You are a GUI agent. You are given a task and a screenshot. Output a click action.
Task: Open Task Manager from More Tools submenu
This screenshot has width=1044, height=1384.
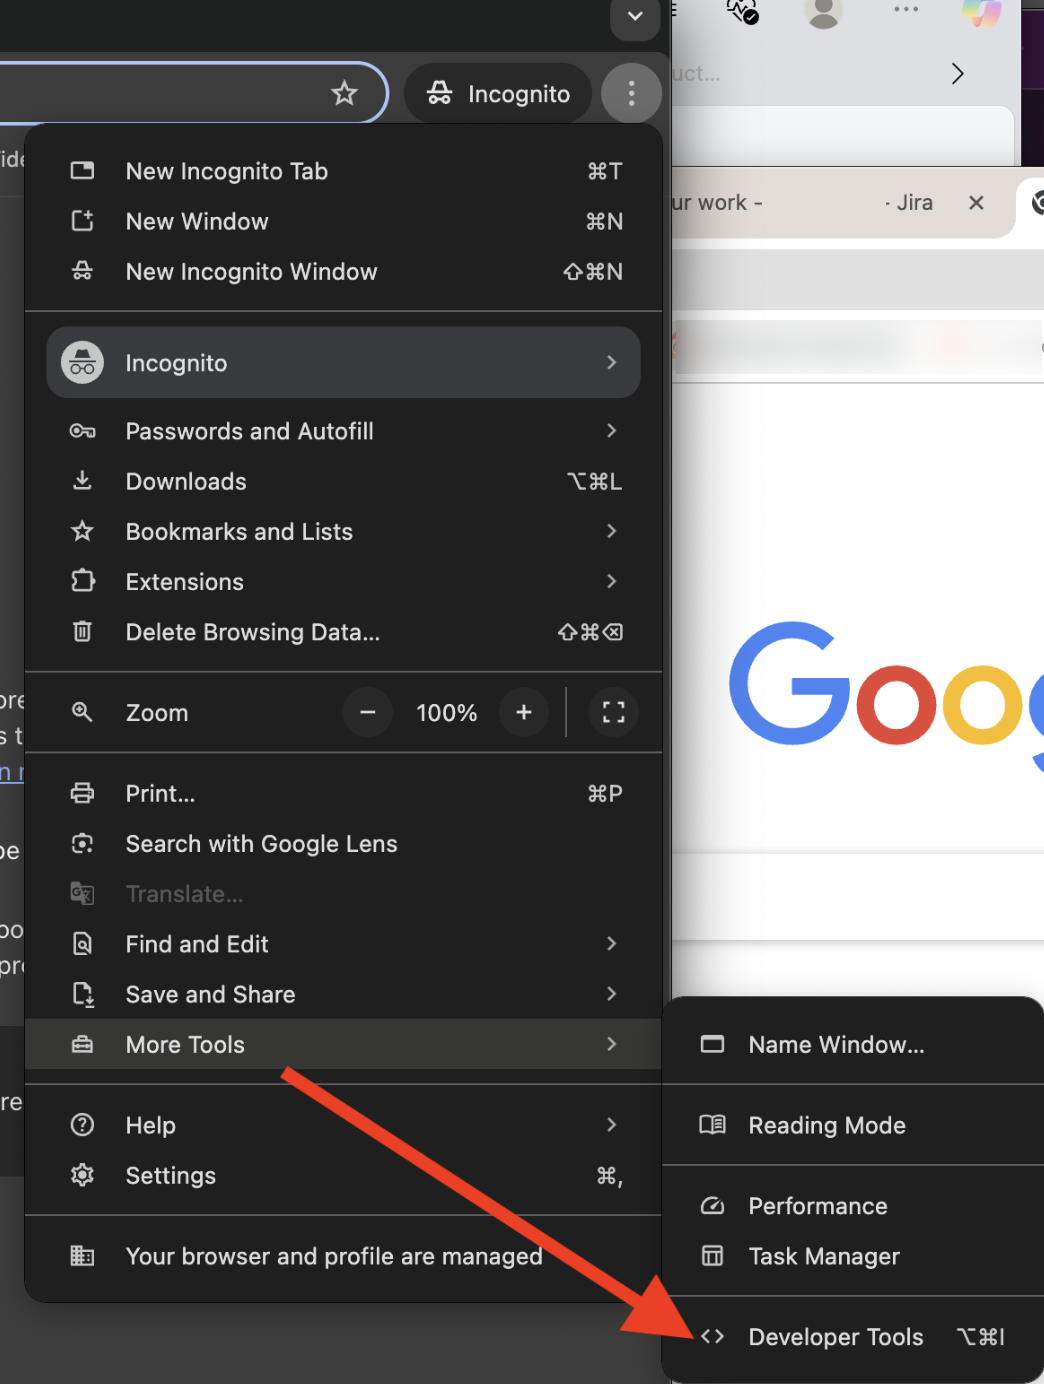[x=824, y=1257]
